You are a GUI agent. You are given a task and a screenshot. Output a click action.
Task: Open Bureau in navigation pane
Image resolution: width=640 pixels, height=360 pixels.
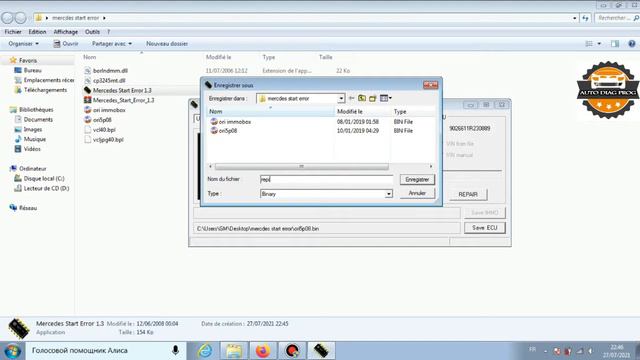coord(33,70)
